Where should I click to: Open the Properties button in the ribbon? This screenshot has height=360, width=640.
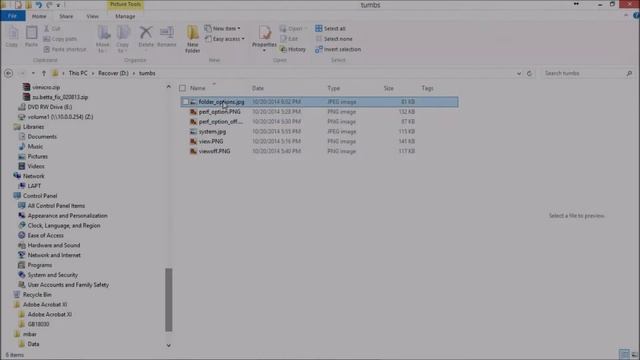pos(264,37)
